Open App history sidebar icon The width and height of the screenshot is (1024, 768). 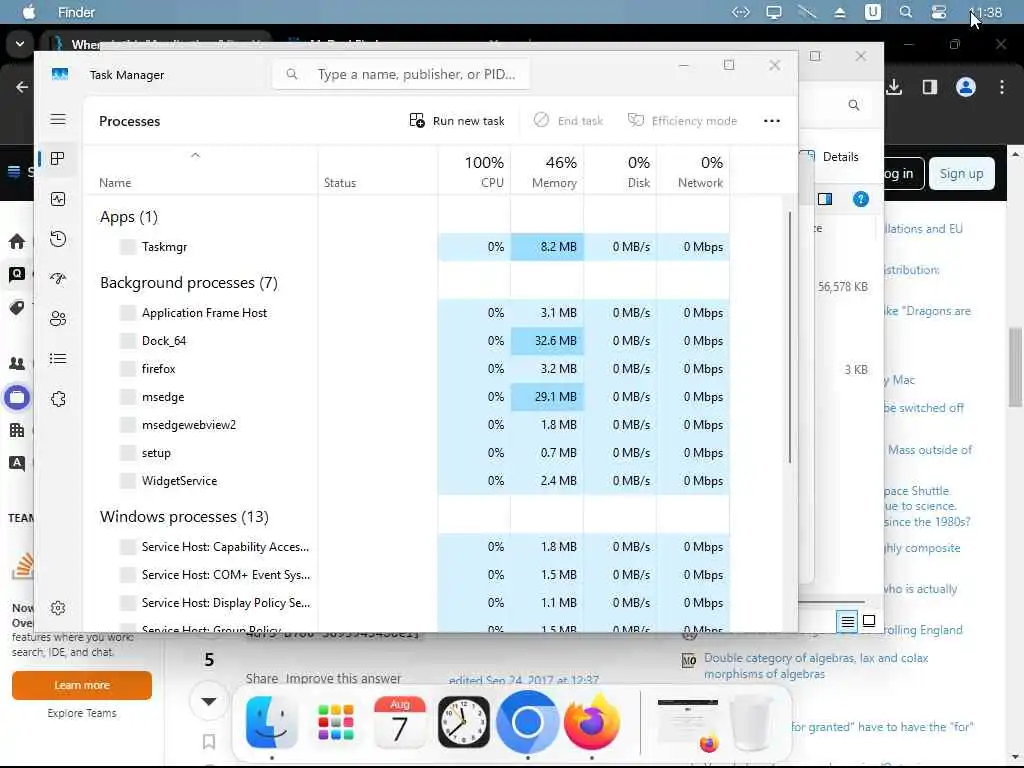tap(58, 239)
